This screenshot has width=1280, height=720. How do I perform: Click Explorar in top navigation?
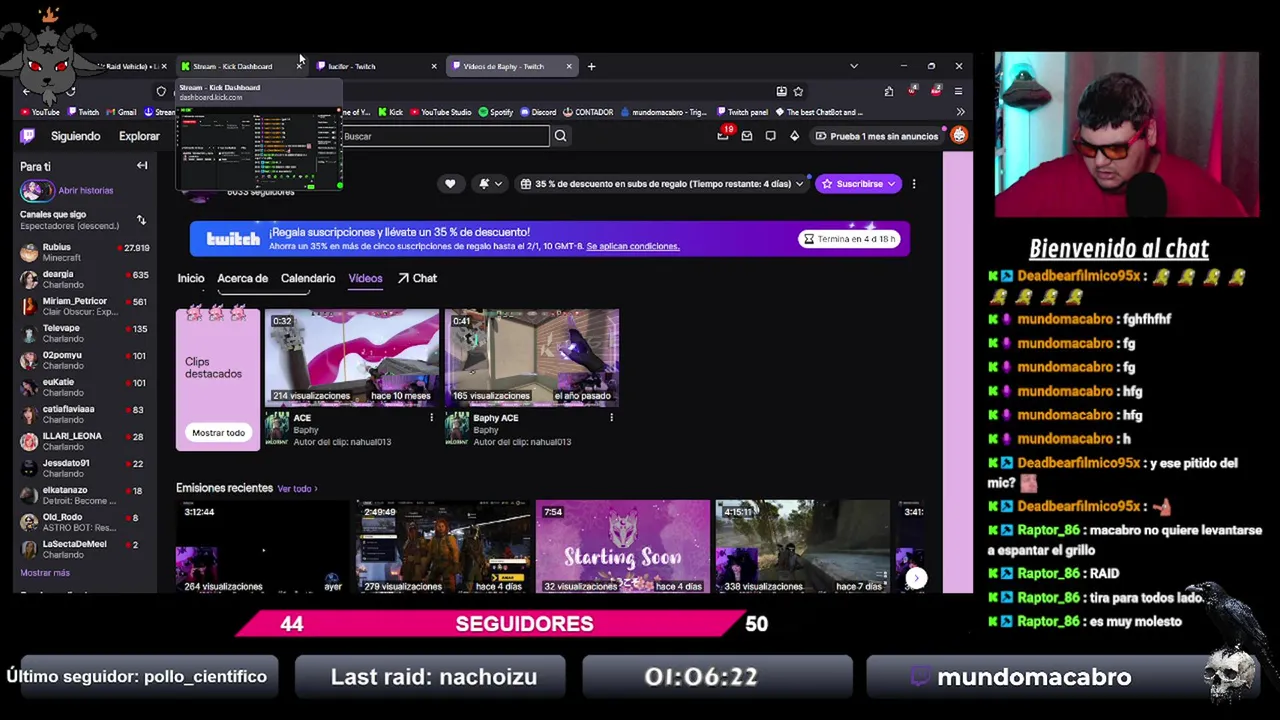pos(139,136)
